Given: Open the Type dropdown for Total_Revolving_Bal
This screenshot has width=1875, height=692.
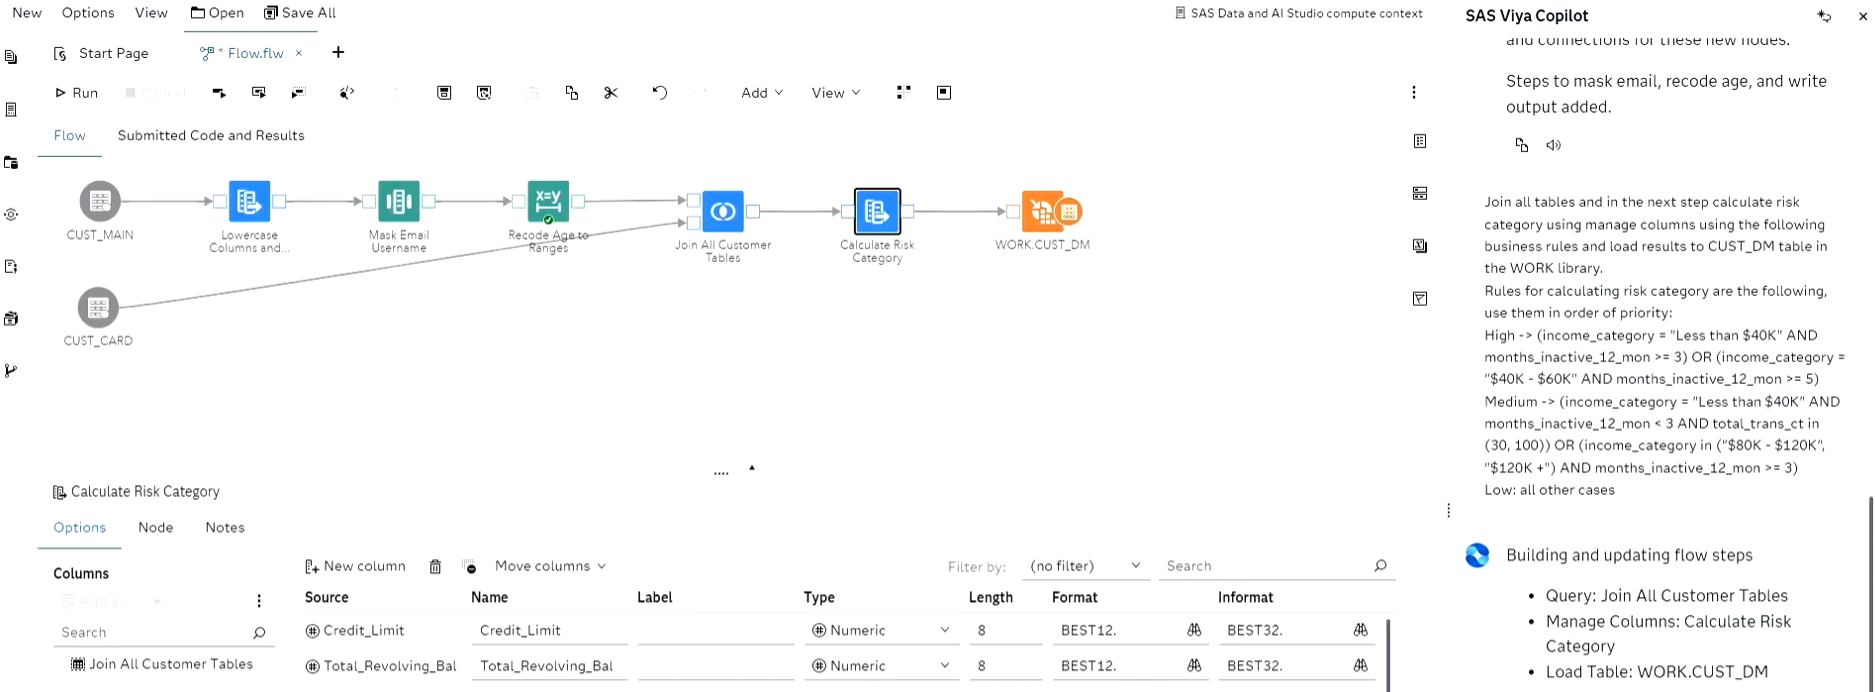Looking at the screenshot, I should [x=881, y=666].
